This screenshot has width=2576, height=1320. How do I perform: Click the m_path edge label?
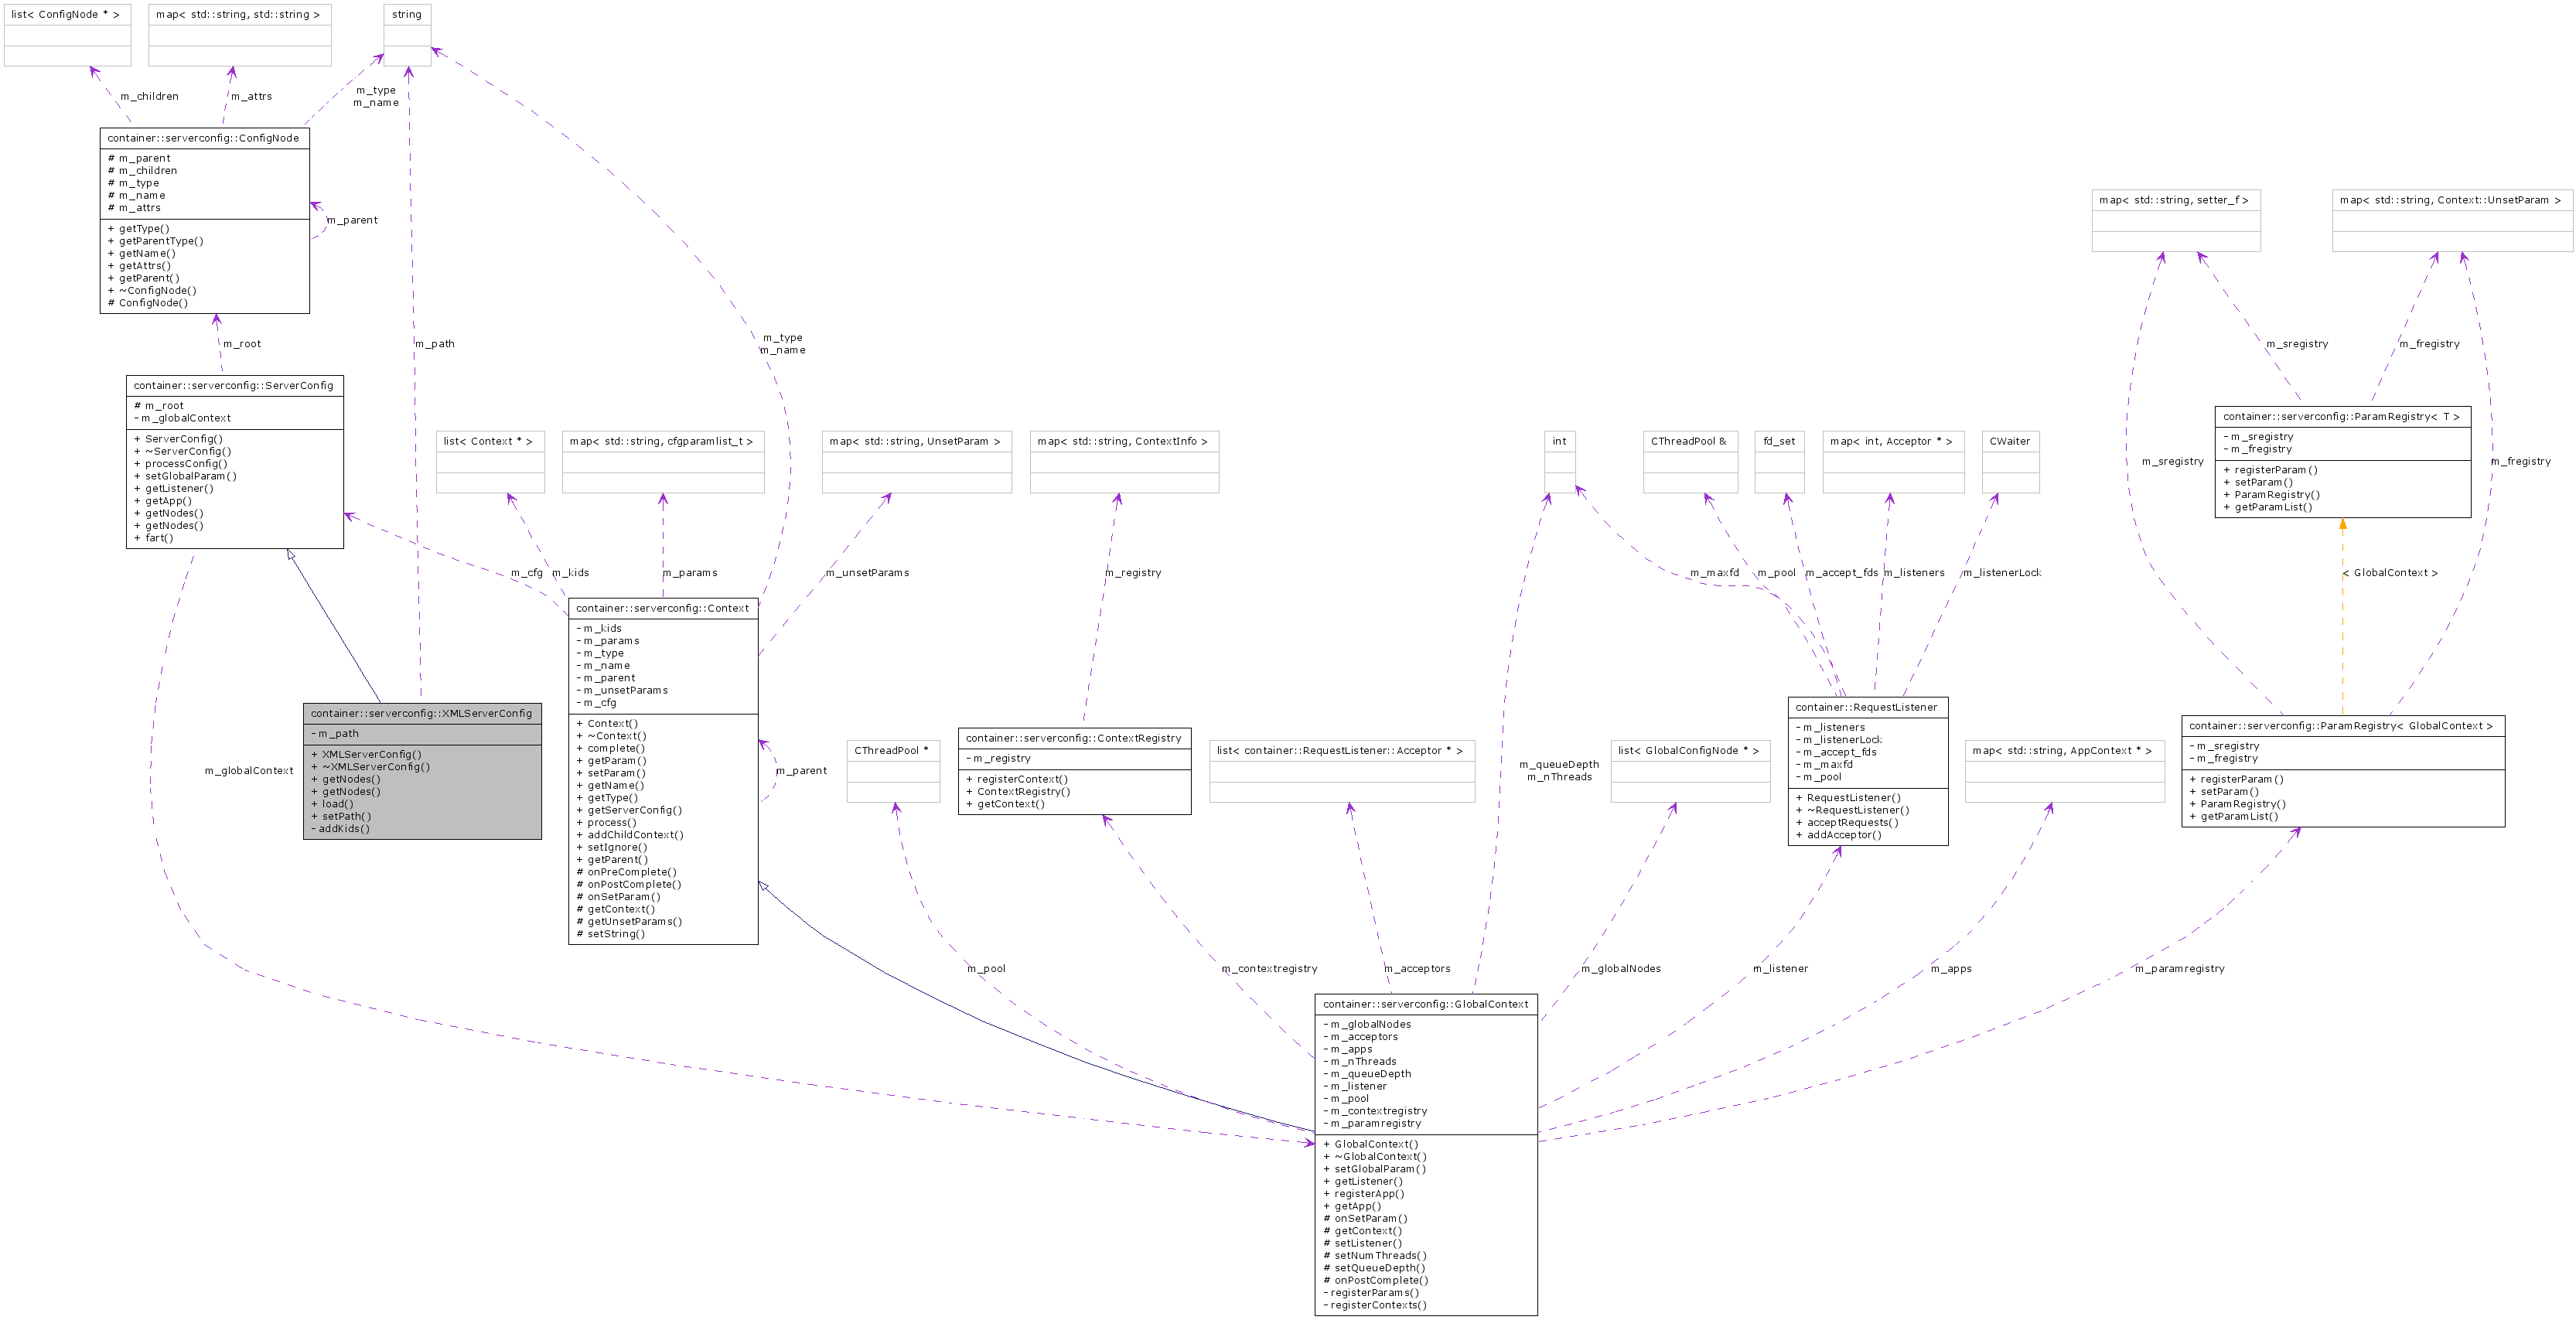tap(435, 344)
